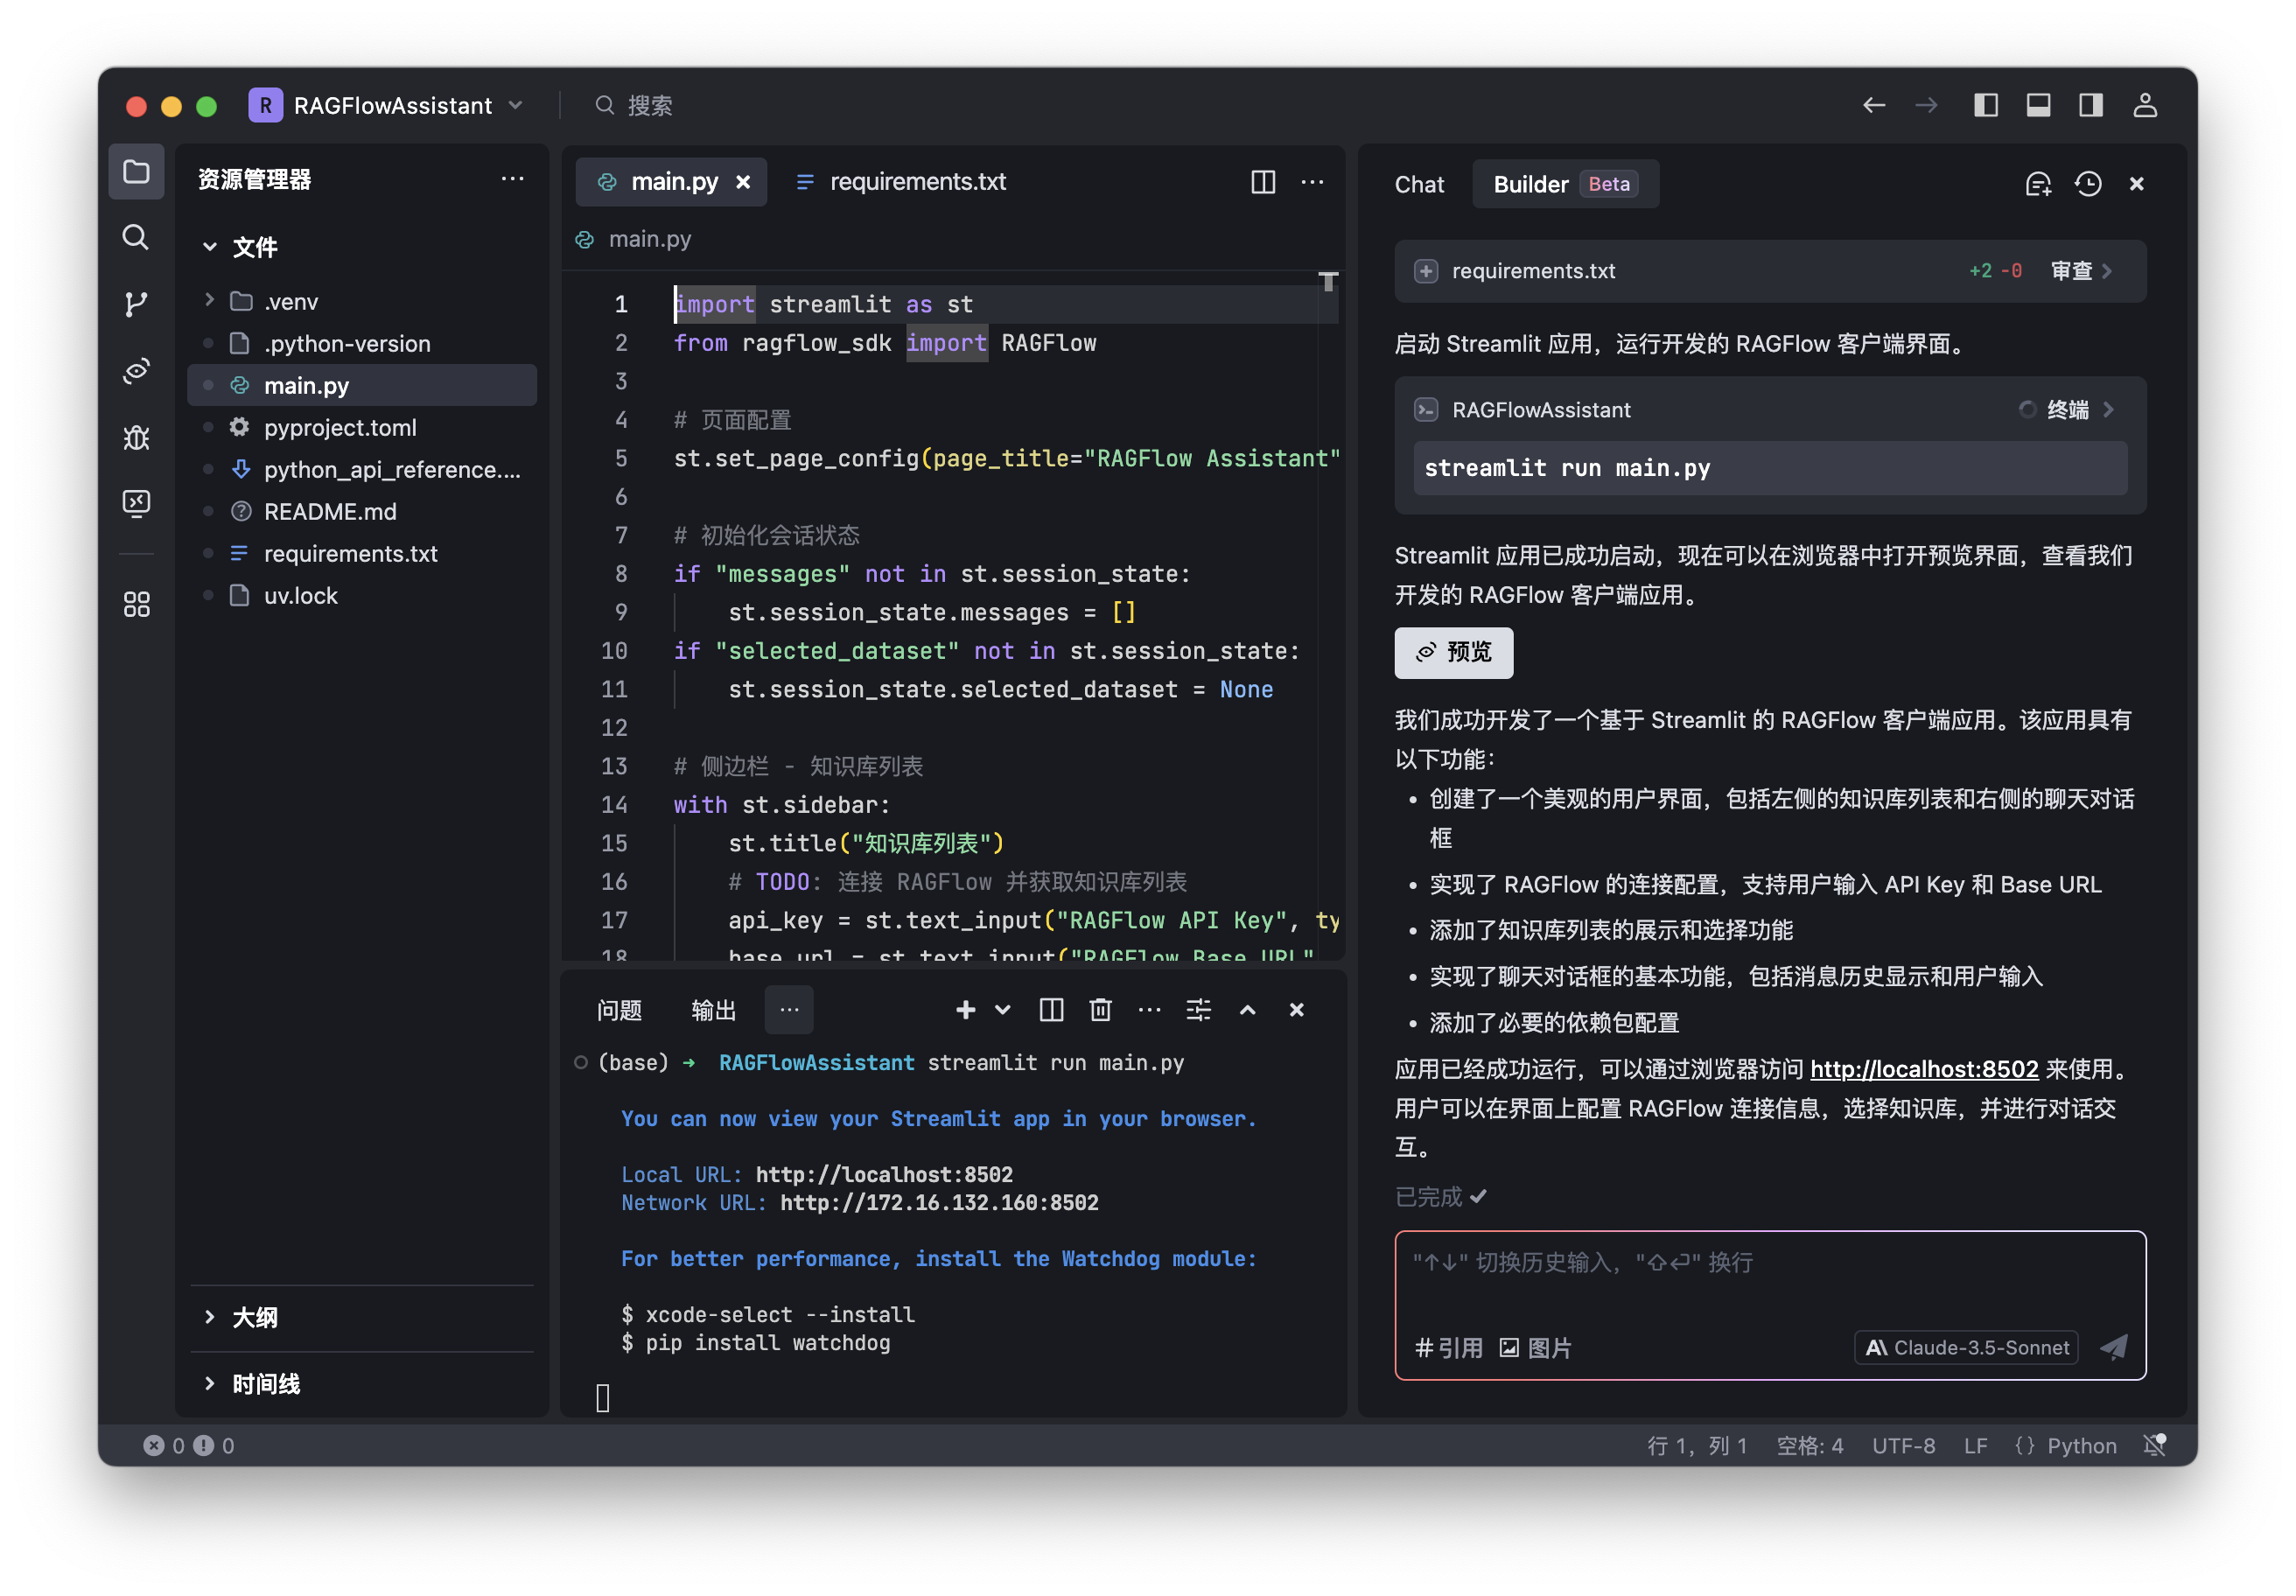Screen dimensions: 2296x1596
Task: Switch to the Chat tab
Action: tap(1419, 184)
